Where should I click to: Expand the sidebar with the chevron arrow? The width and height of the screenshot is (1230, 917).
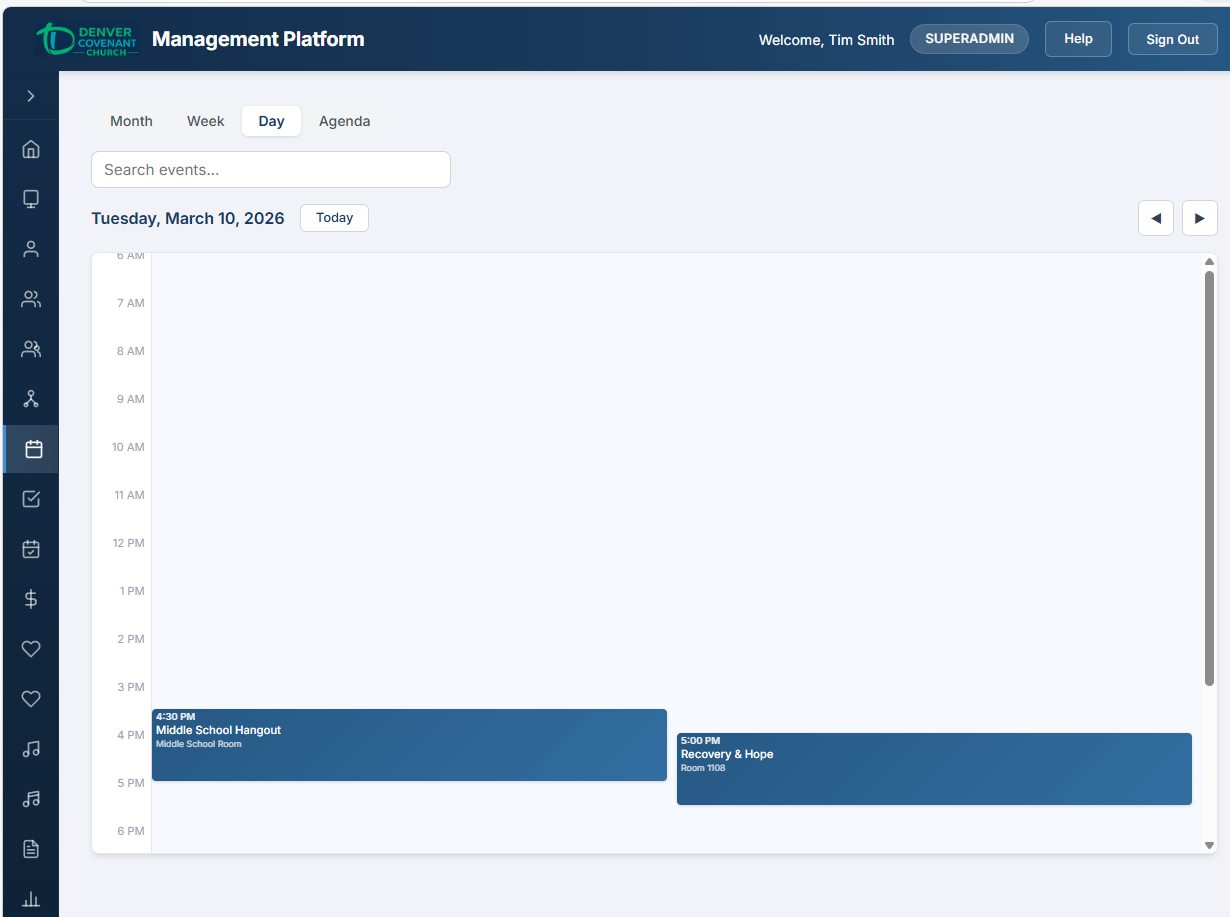(x=31, y=96)
